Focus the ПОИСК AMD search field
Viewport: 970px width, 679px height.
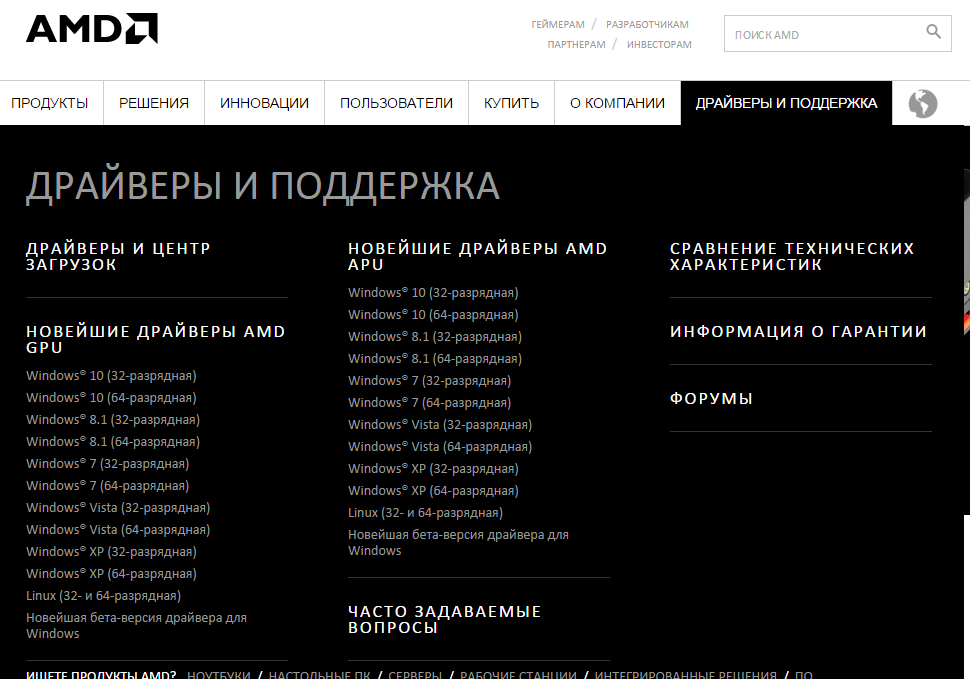838,34
